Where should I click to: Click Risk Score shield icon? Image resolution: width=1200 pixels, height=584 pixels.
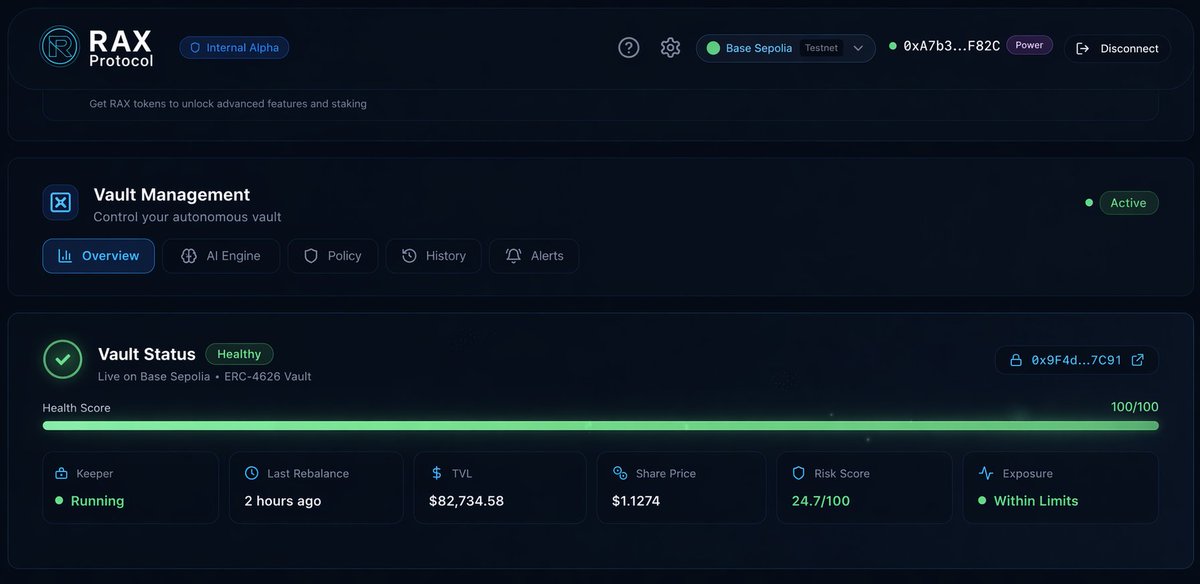tap(798, 473)
